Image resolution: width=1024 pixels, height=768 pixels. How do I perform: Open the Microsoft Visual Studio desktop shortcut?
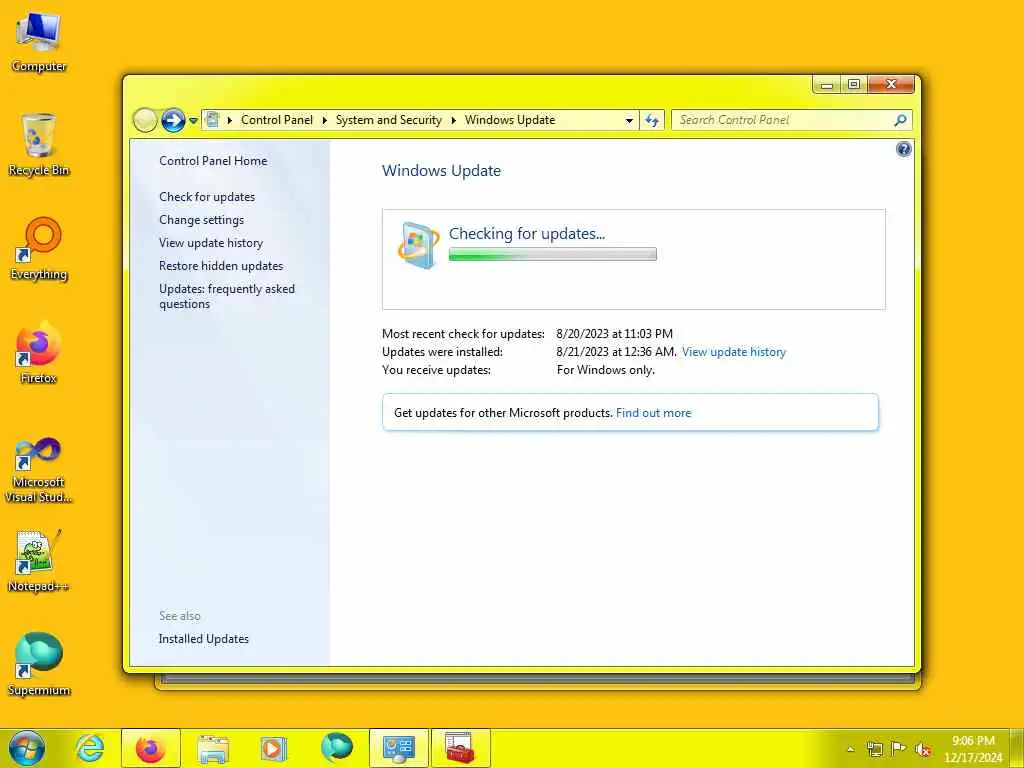[39, 470]
